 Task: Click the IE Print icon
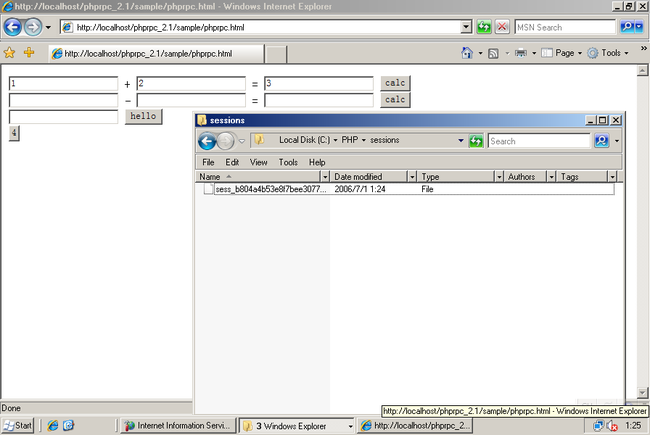point(521,53)
